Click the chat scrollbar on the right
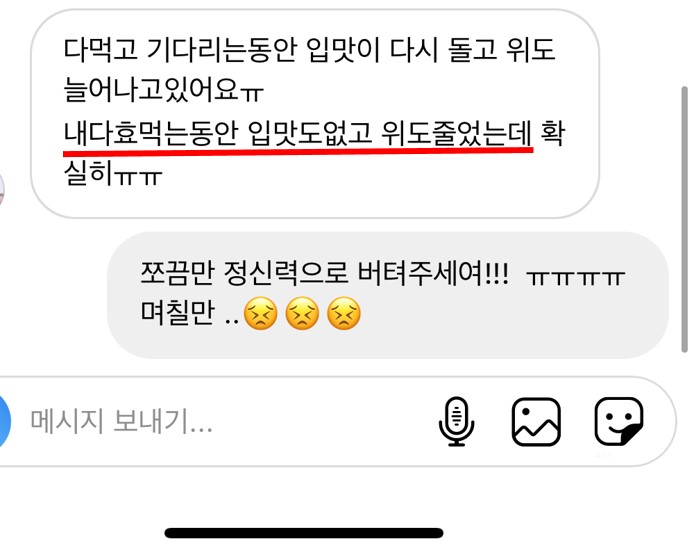Viewport: 694px width, 555px height. 685,220
